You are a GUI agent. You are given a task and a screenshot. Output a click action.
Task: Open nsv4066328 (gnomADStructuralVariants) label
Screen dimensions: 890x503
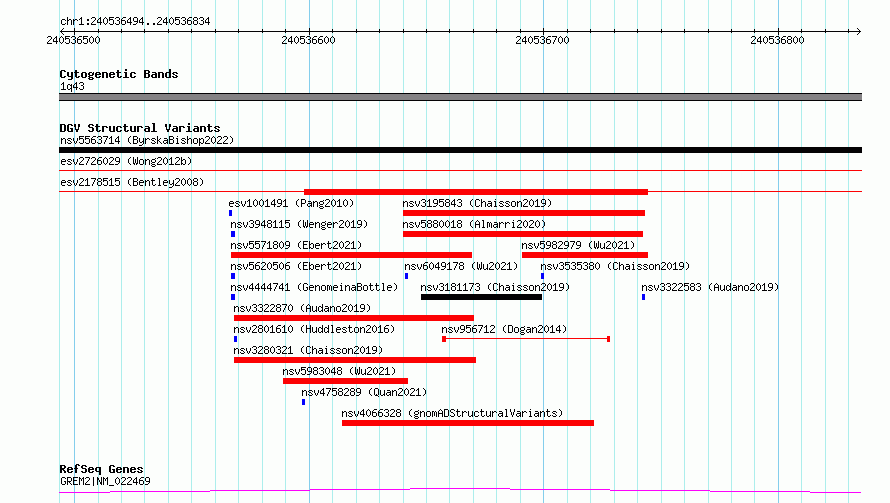pyautogui.click(x=452, y=413)
